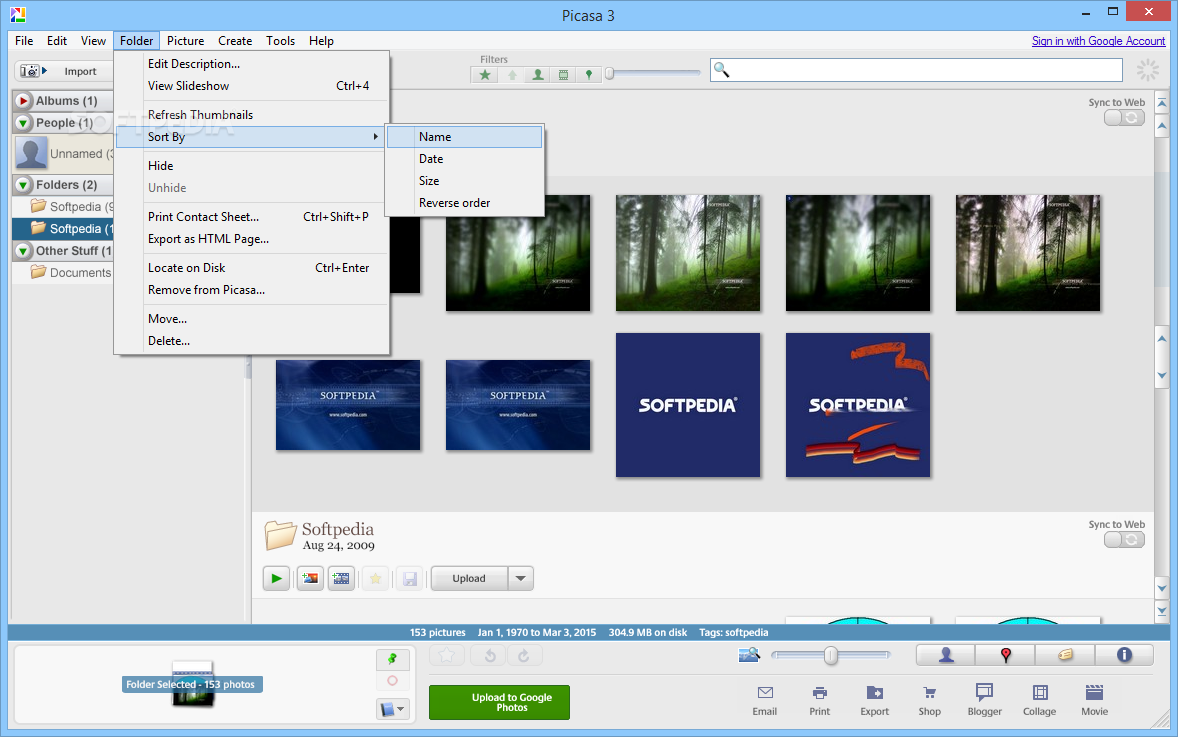Click the Upload to Google Photos button
This screenshot has width=1178, height=737.
(500, 702)
